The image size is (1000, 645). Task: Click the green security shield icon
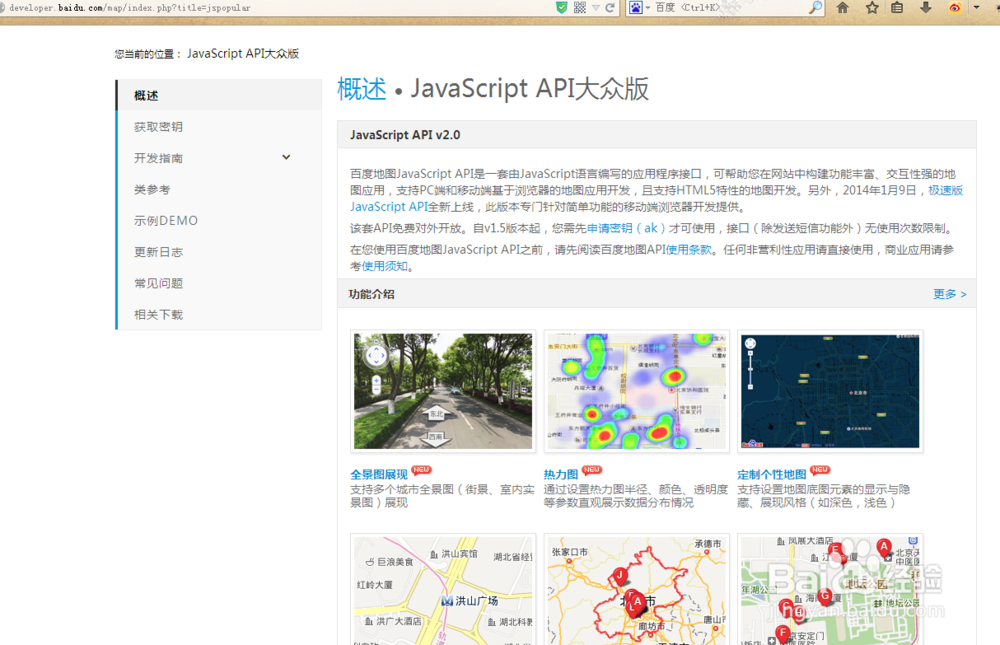pyautogui.click(x=561, y=8)
